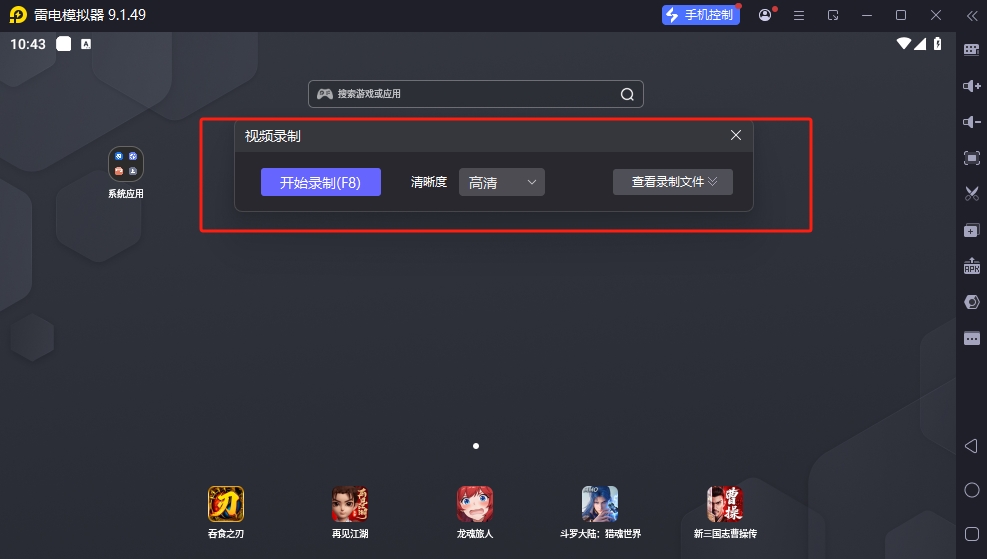Open the 系统应用 folder
The width and height of the screenshot is (987, 559).
[x=126, y=164]
